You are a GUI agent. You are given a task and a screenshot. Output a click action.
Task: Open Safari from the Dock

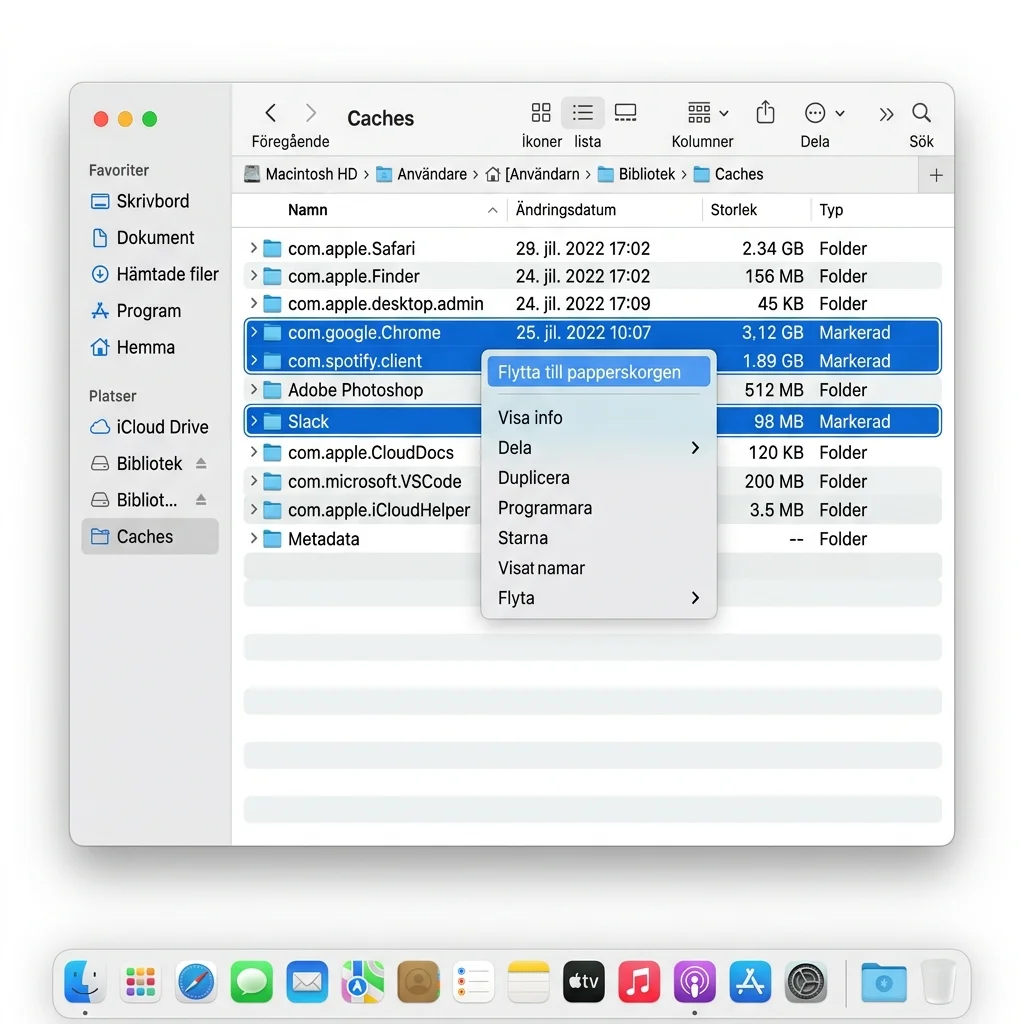[x=196, y=981]
